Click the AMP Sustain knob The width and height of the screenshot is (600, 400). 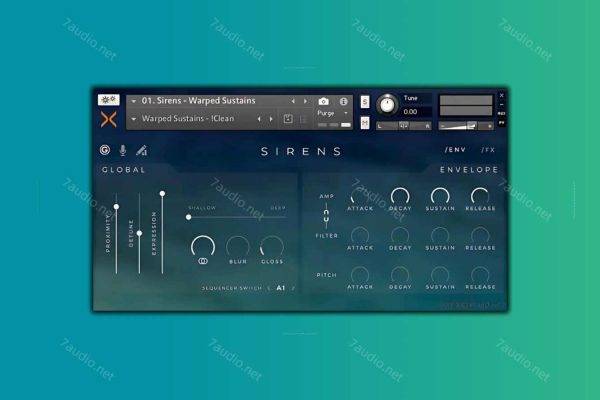(x=440, y=196)
